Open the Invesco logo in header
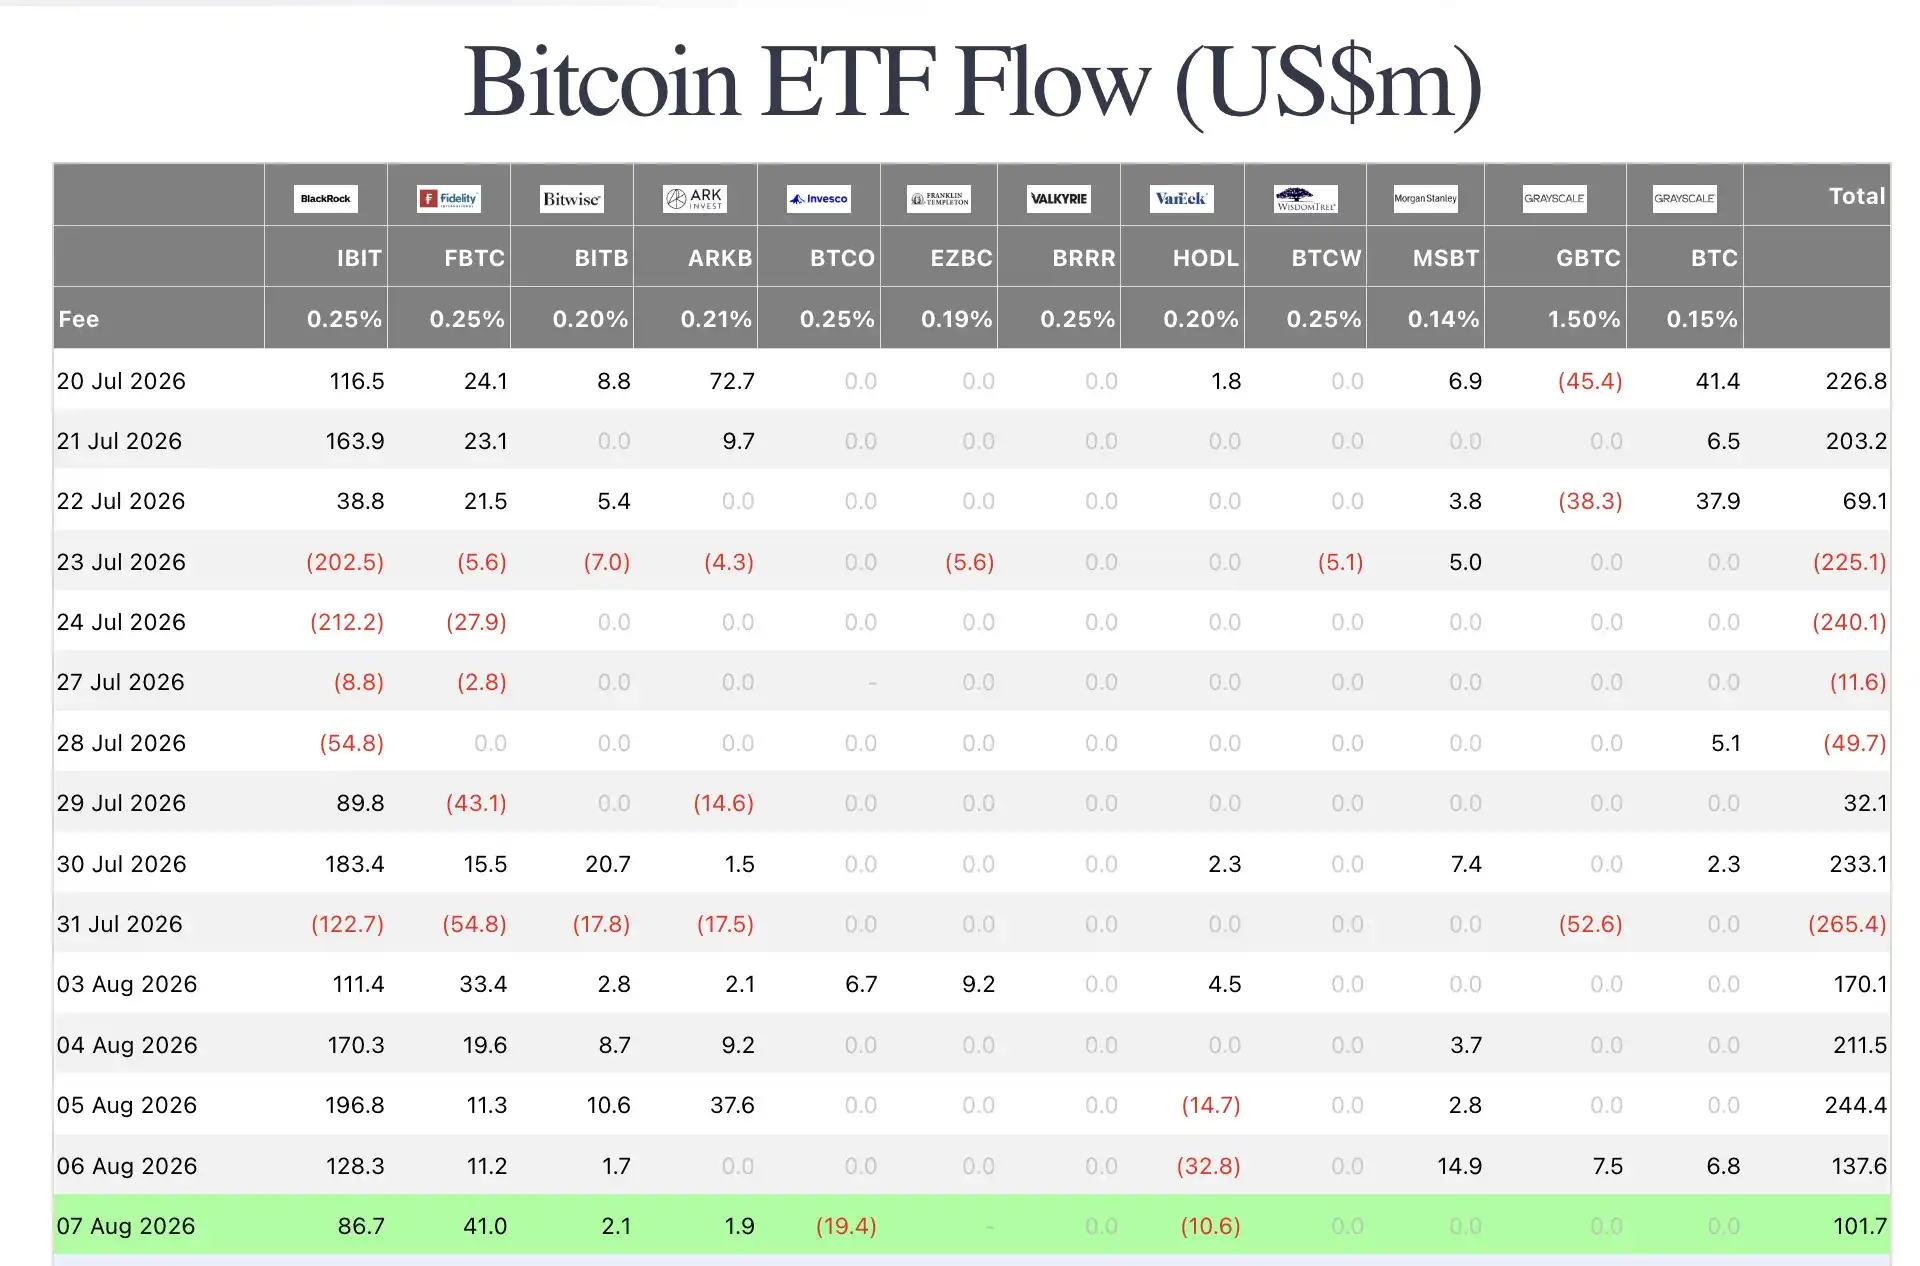The width and height of the screenshot is (1920, 1266). (819, 198)
